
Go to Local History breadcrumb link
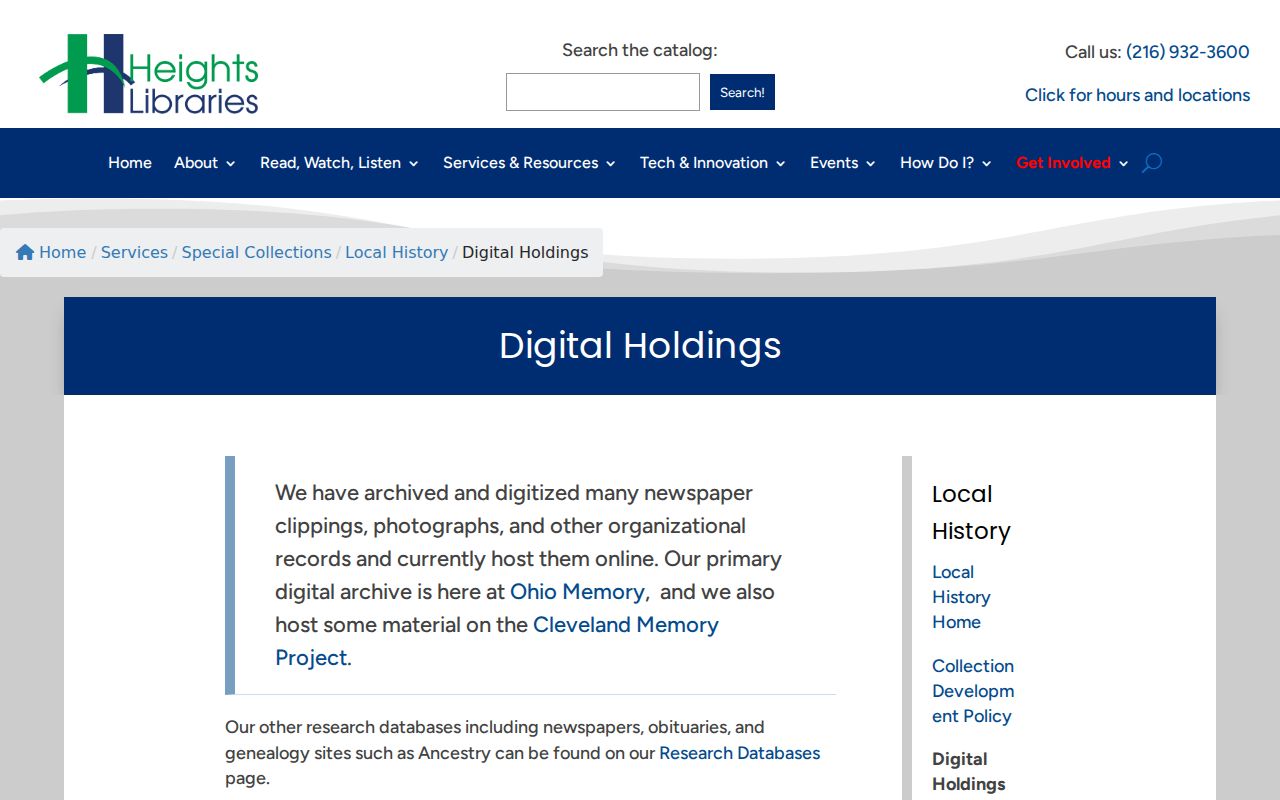point(397,252)
